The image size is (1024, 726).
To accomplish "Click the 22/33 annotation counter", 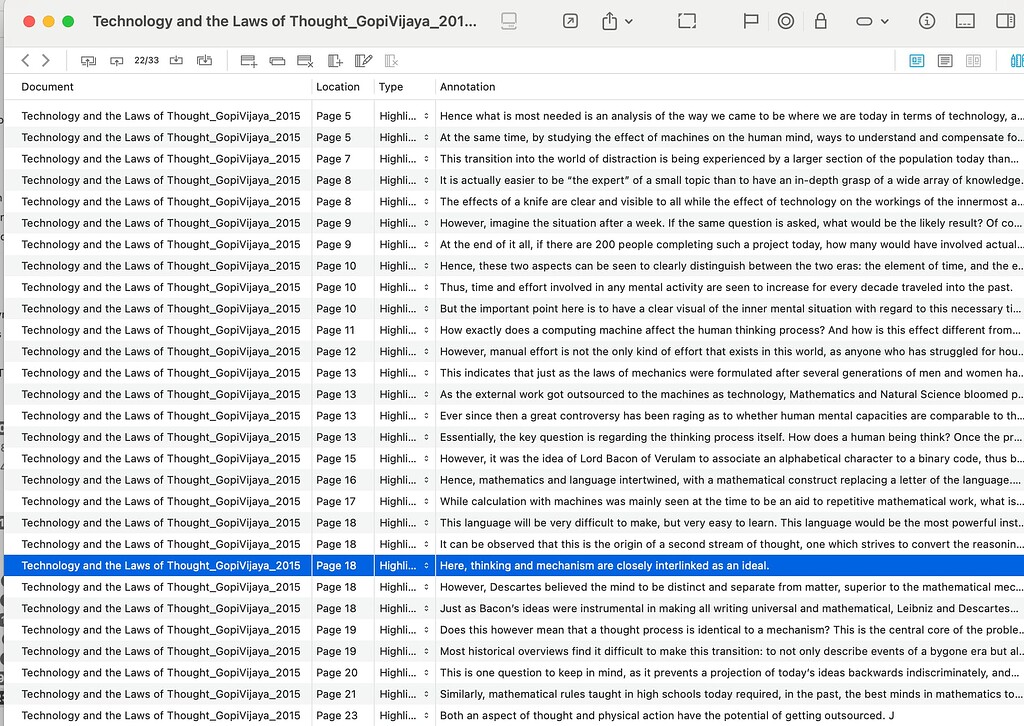I will click(x=145, y=60).
